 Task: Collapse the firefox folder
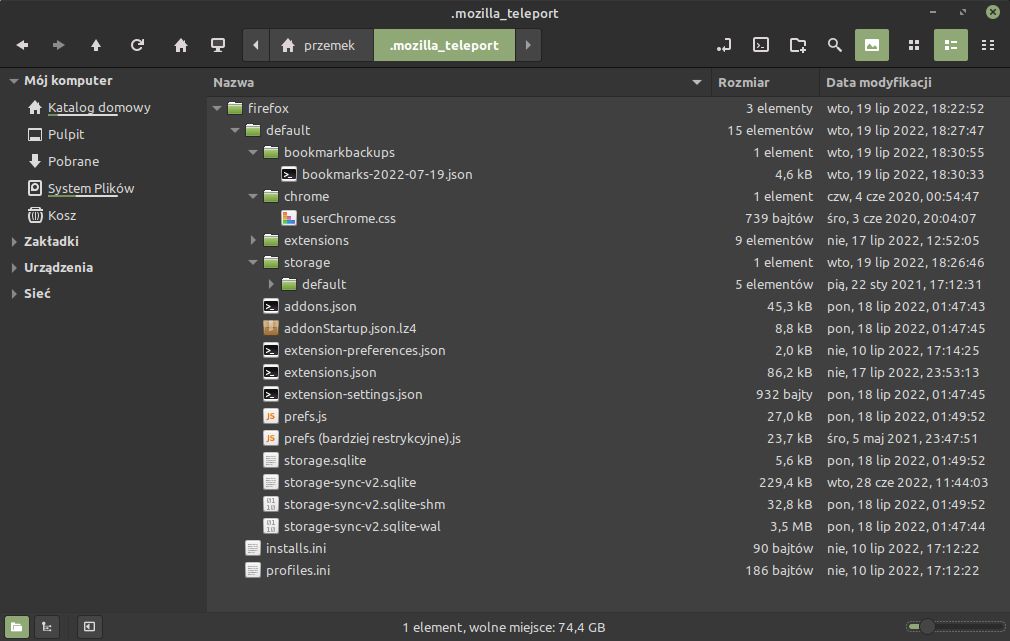pos(217,108)
